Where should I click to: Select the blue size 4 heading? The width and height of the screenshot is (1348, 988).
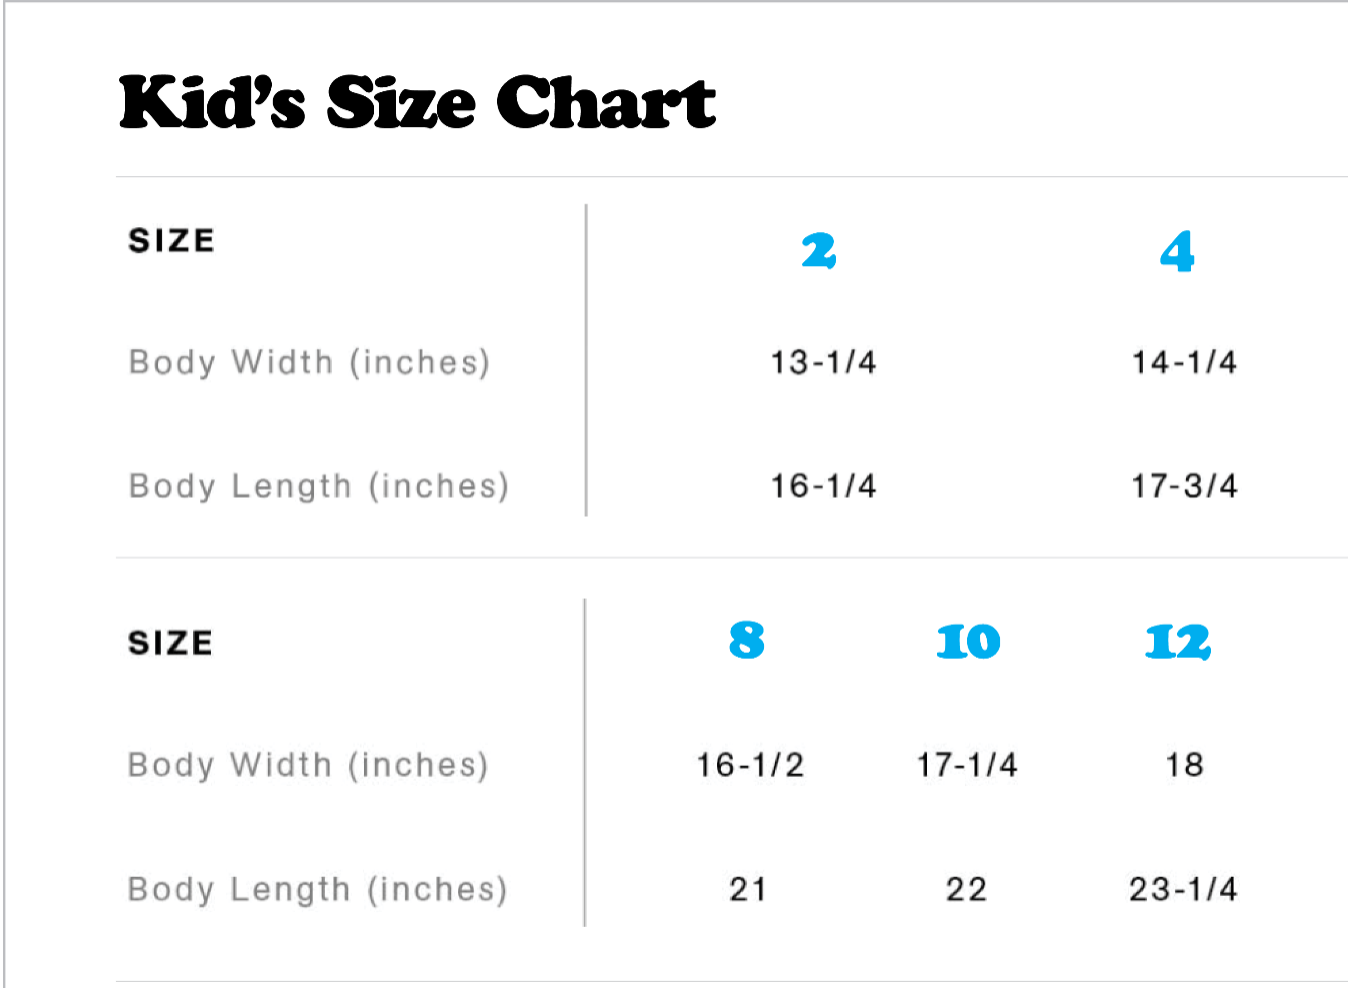coord(1177,251)
